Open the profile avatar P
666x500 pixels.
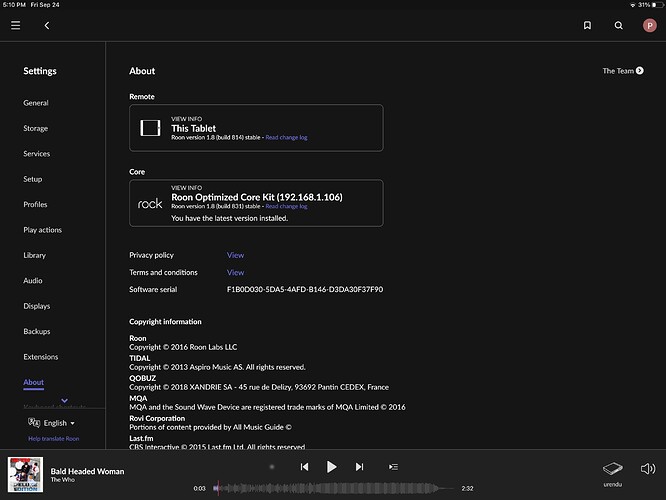(x=649, y=25)
